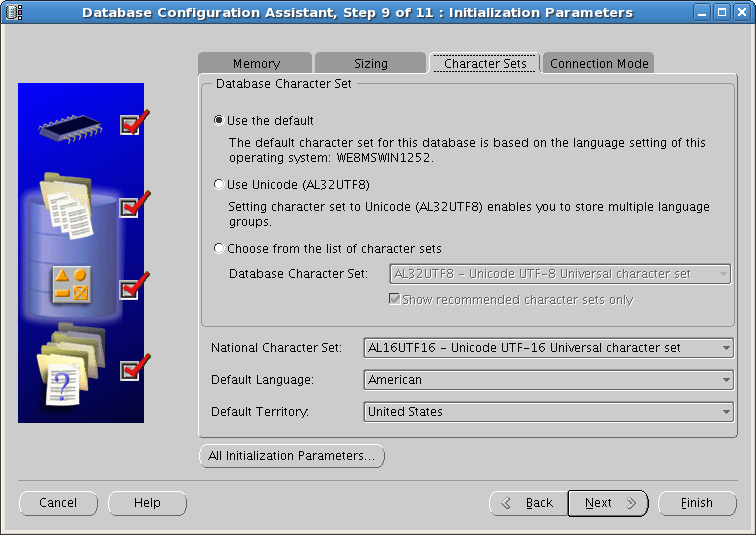Click the question mark folders icon

tap(71, 364)
